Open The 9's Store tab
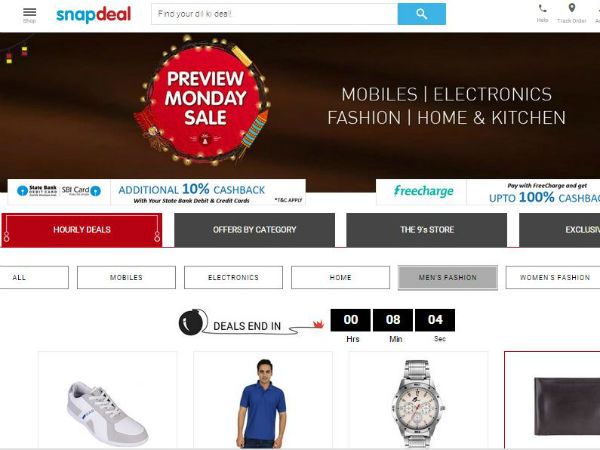This screenshot has height=450, width=600. (x=427, y=230)
